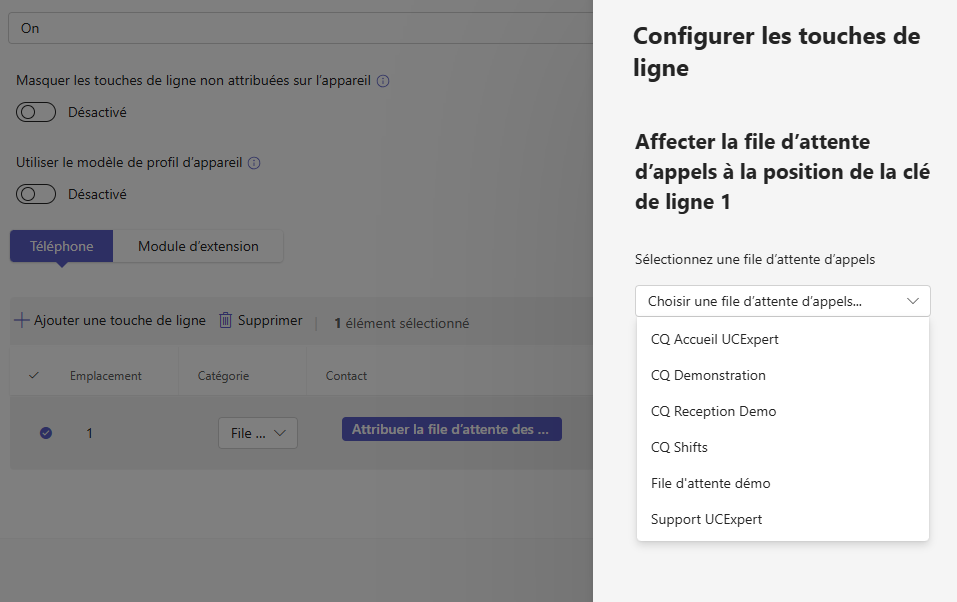Choose CQ Demonstration queue option
Screen dimensions: 957x602
click(x=708, y=375)
